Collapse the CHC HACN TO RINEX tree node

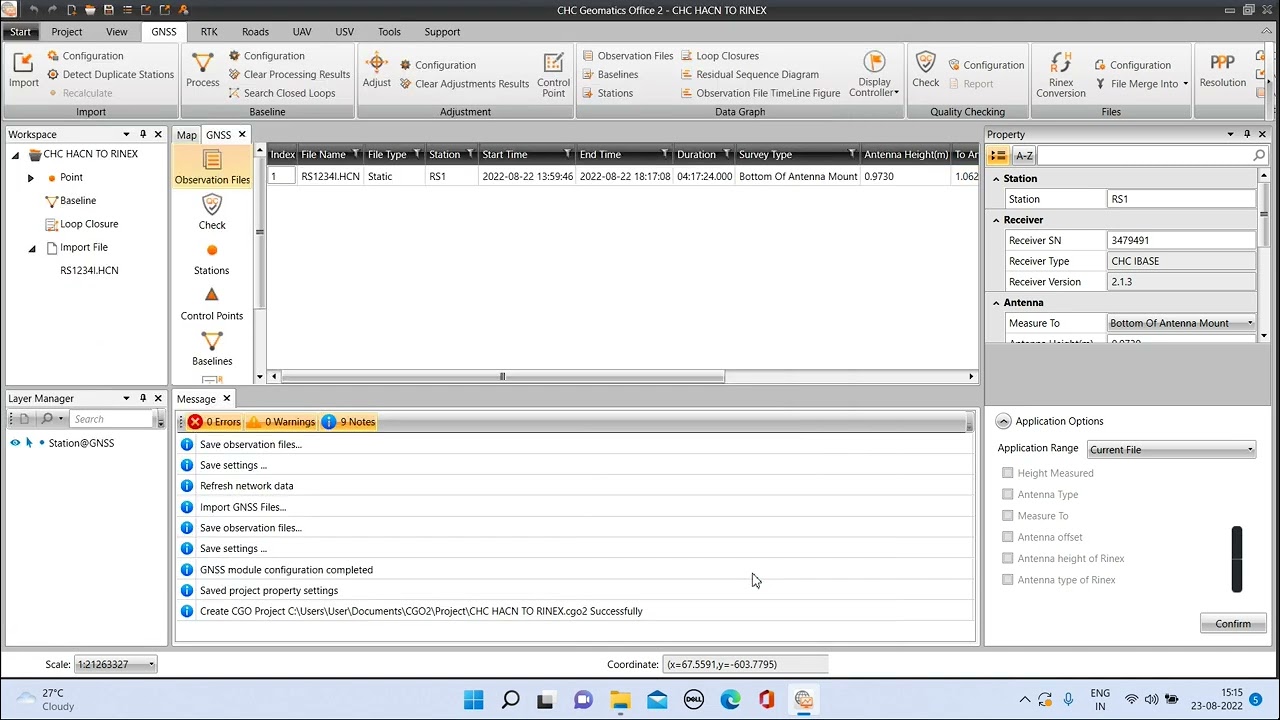pyautogui.click(x=15, y=155)
